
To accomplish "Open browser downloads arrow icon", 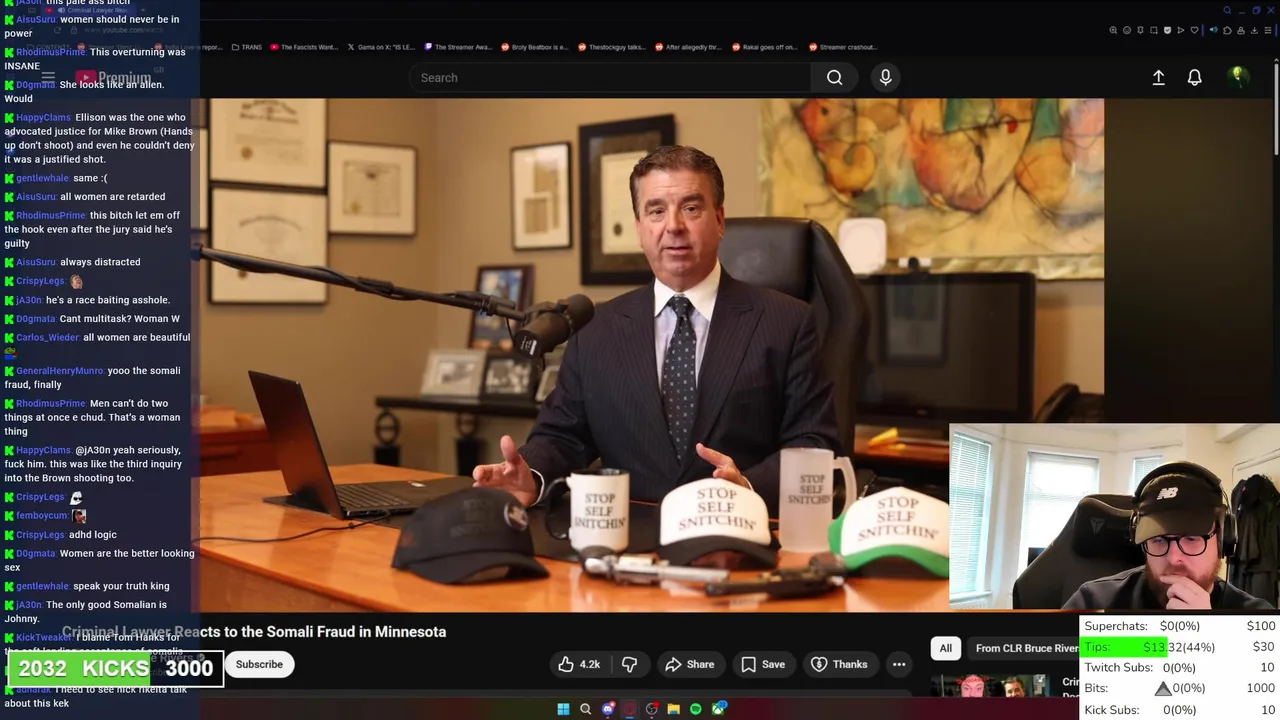I will point(1254,30).
